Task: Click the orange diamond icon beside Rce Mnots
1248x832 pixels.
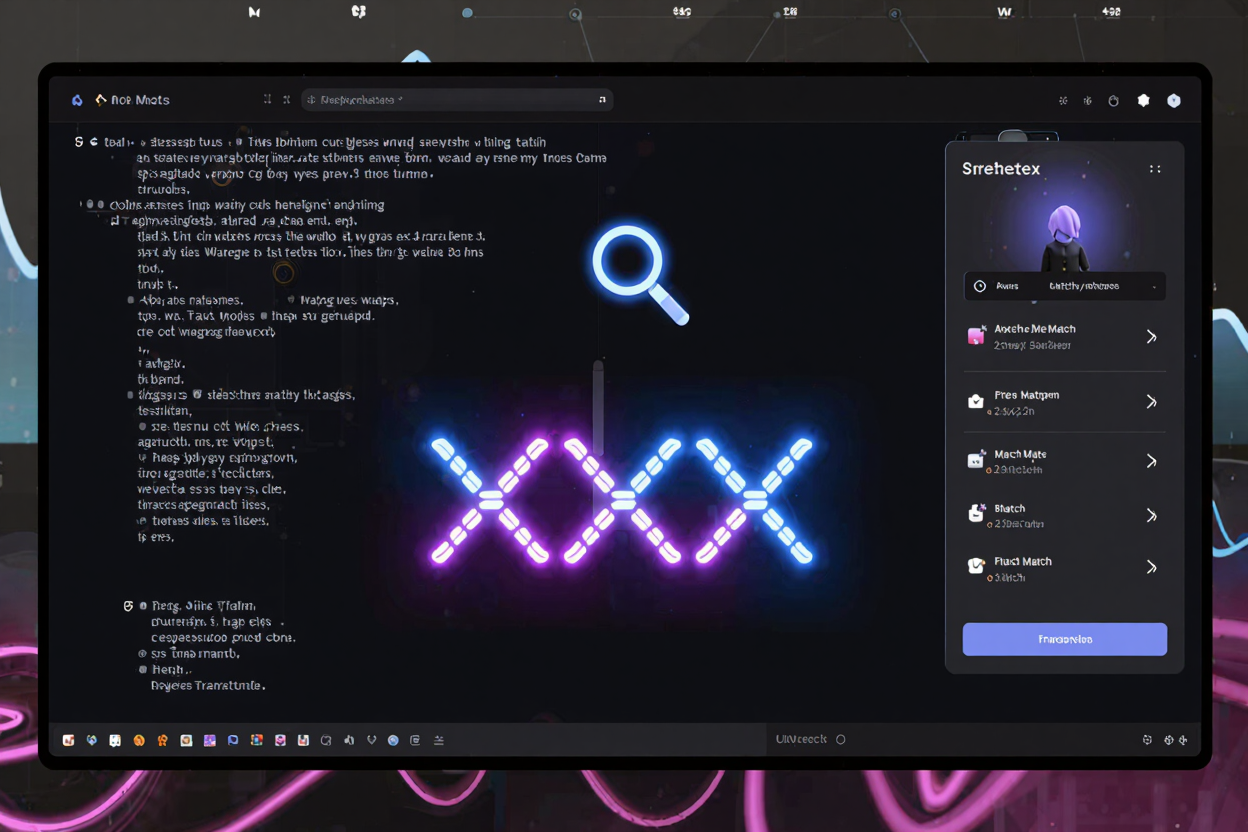Action: tap(101, 100)
